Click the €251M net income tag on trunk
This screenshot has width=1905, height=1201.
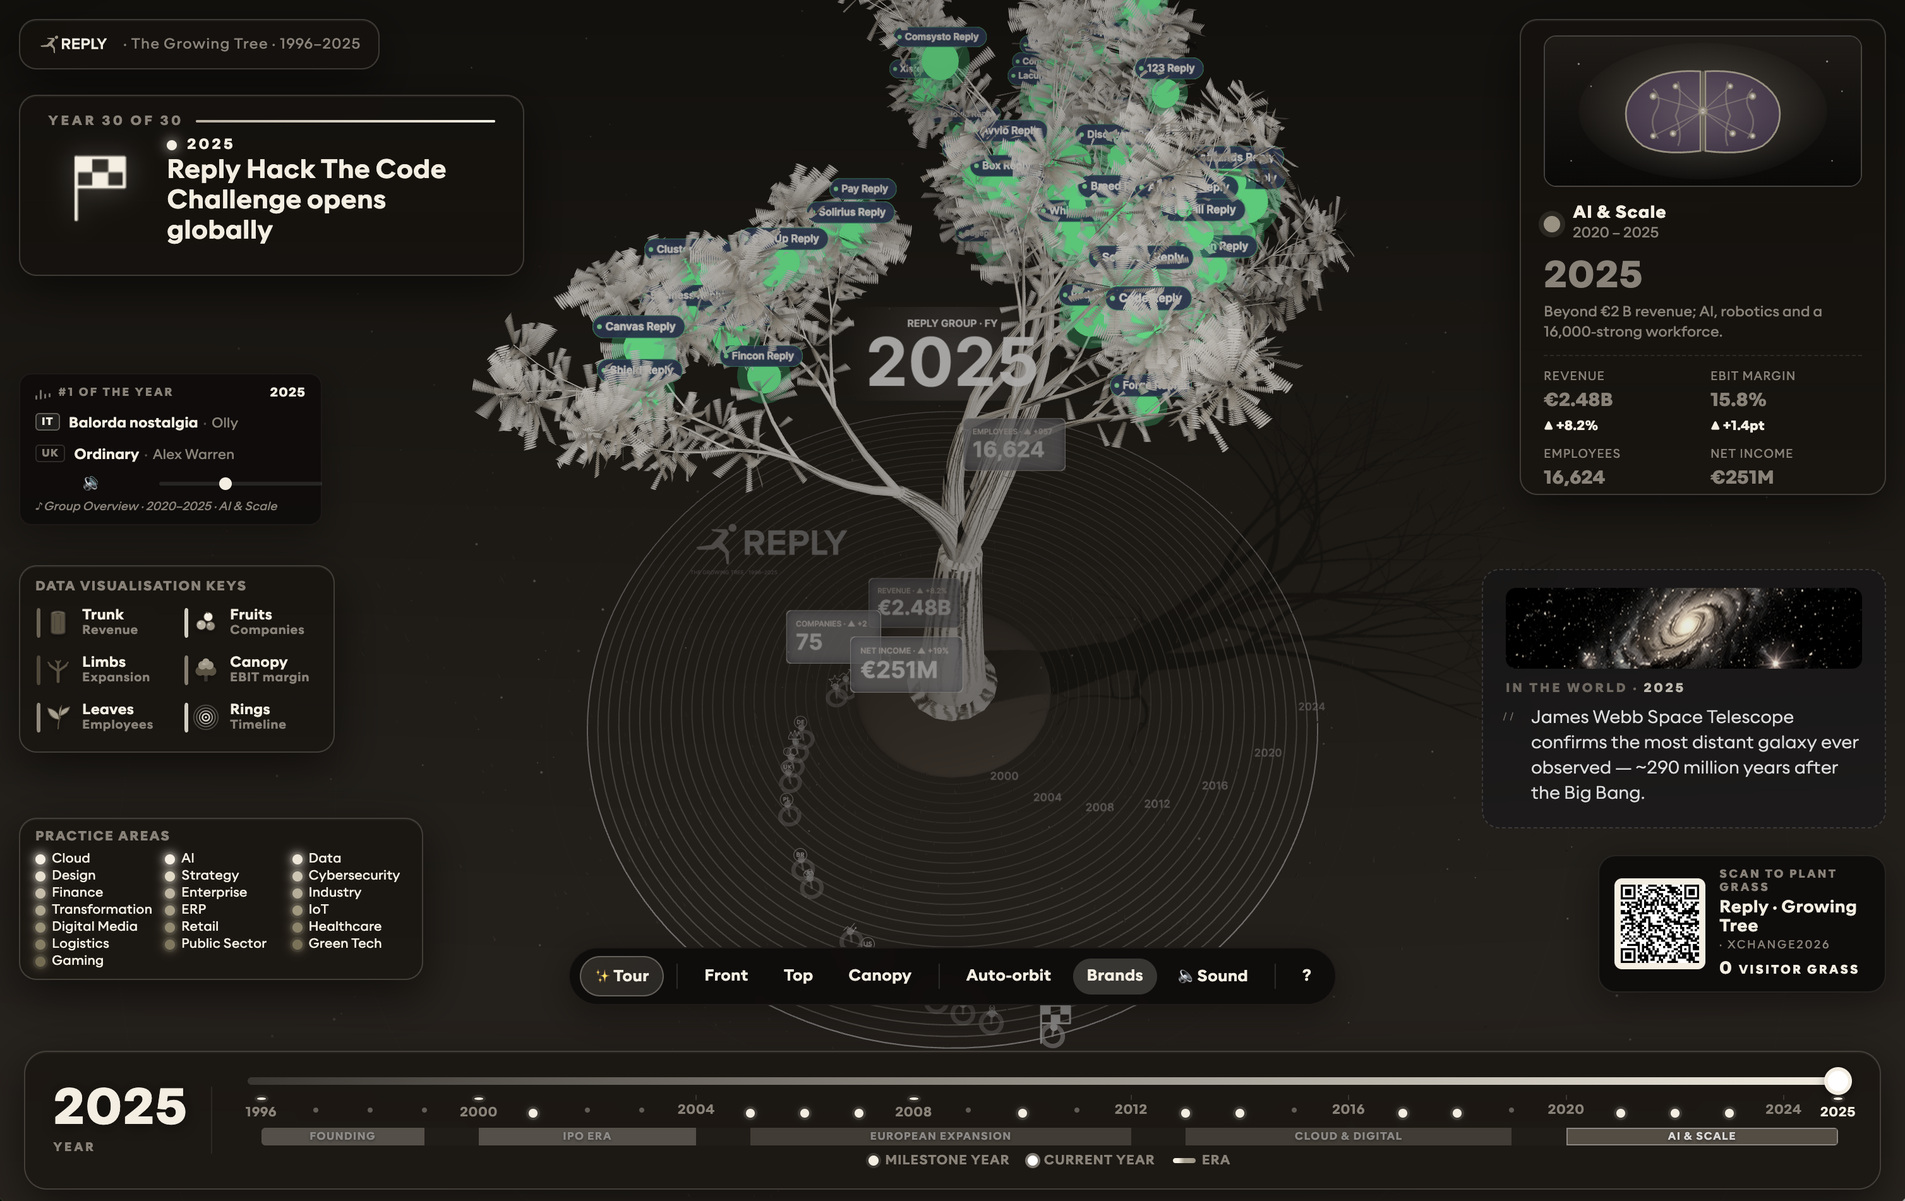pos(906,665)
